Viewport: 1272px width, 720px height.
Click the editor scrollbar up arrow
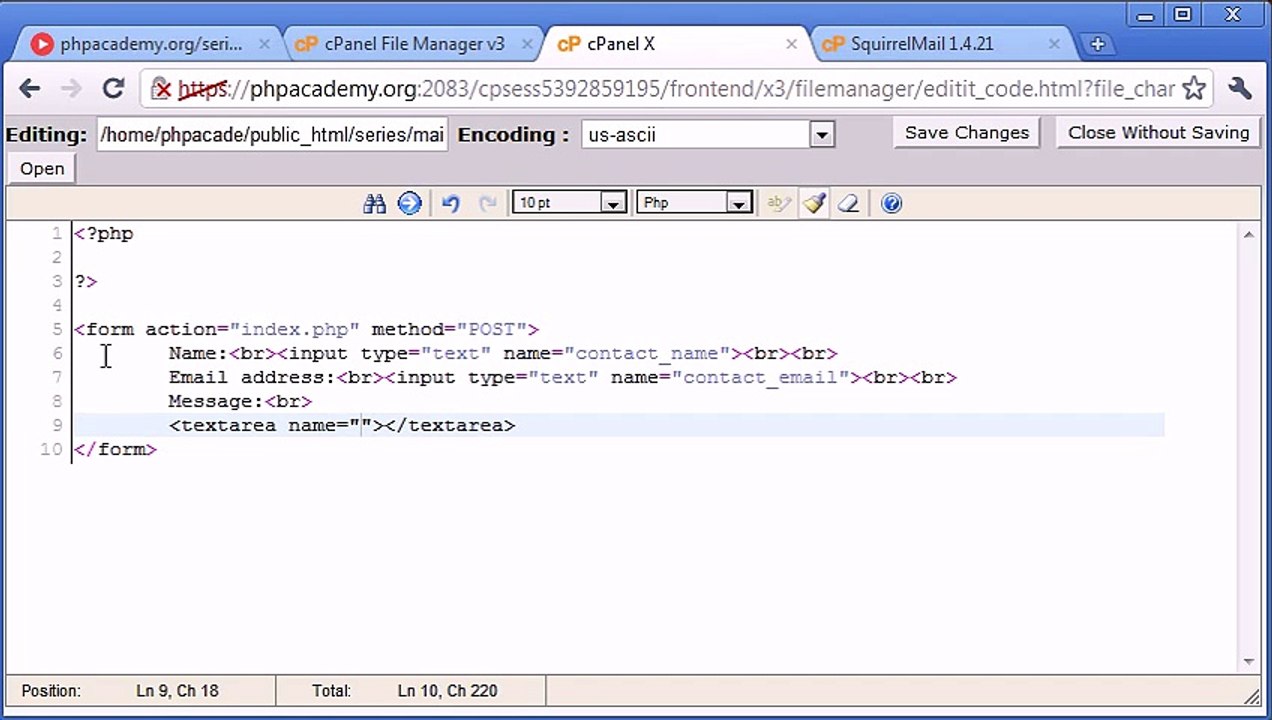(1249, 234)
